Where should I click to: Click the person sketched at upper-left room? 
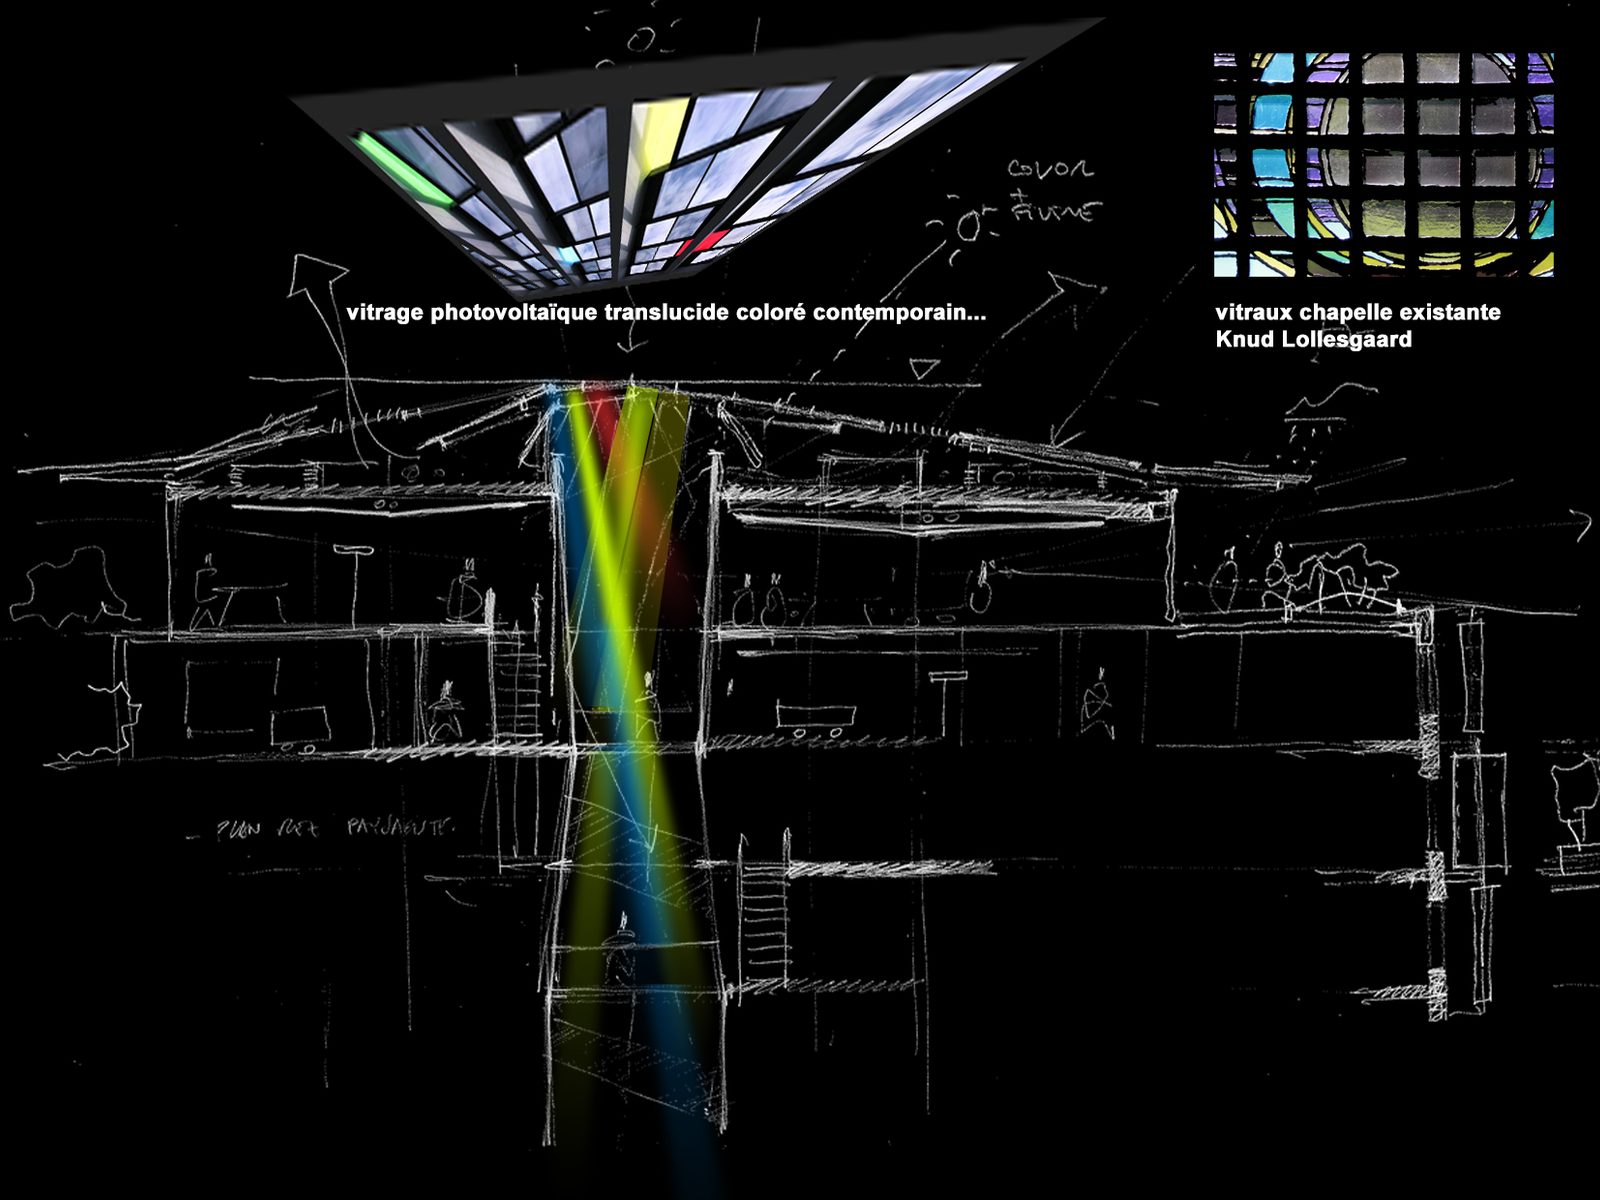point(212,597)
